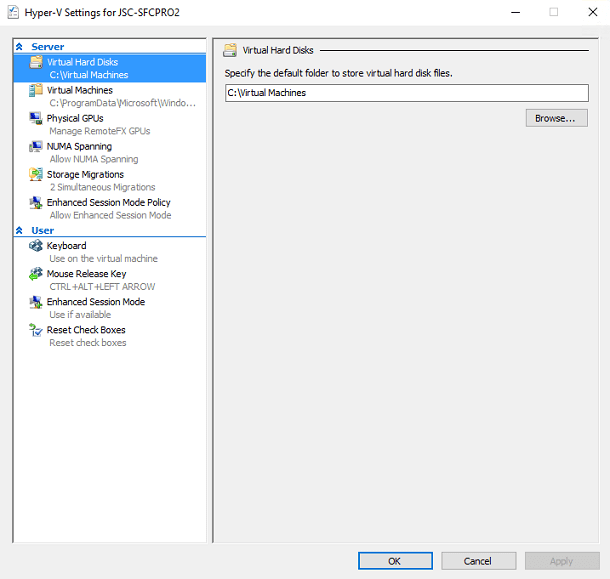Viewport: 610px width, 579px height.
Task: Click into the default folder path field
Action: click(x=407, y=93)
